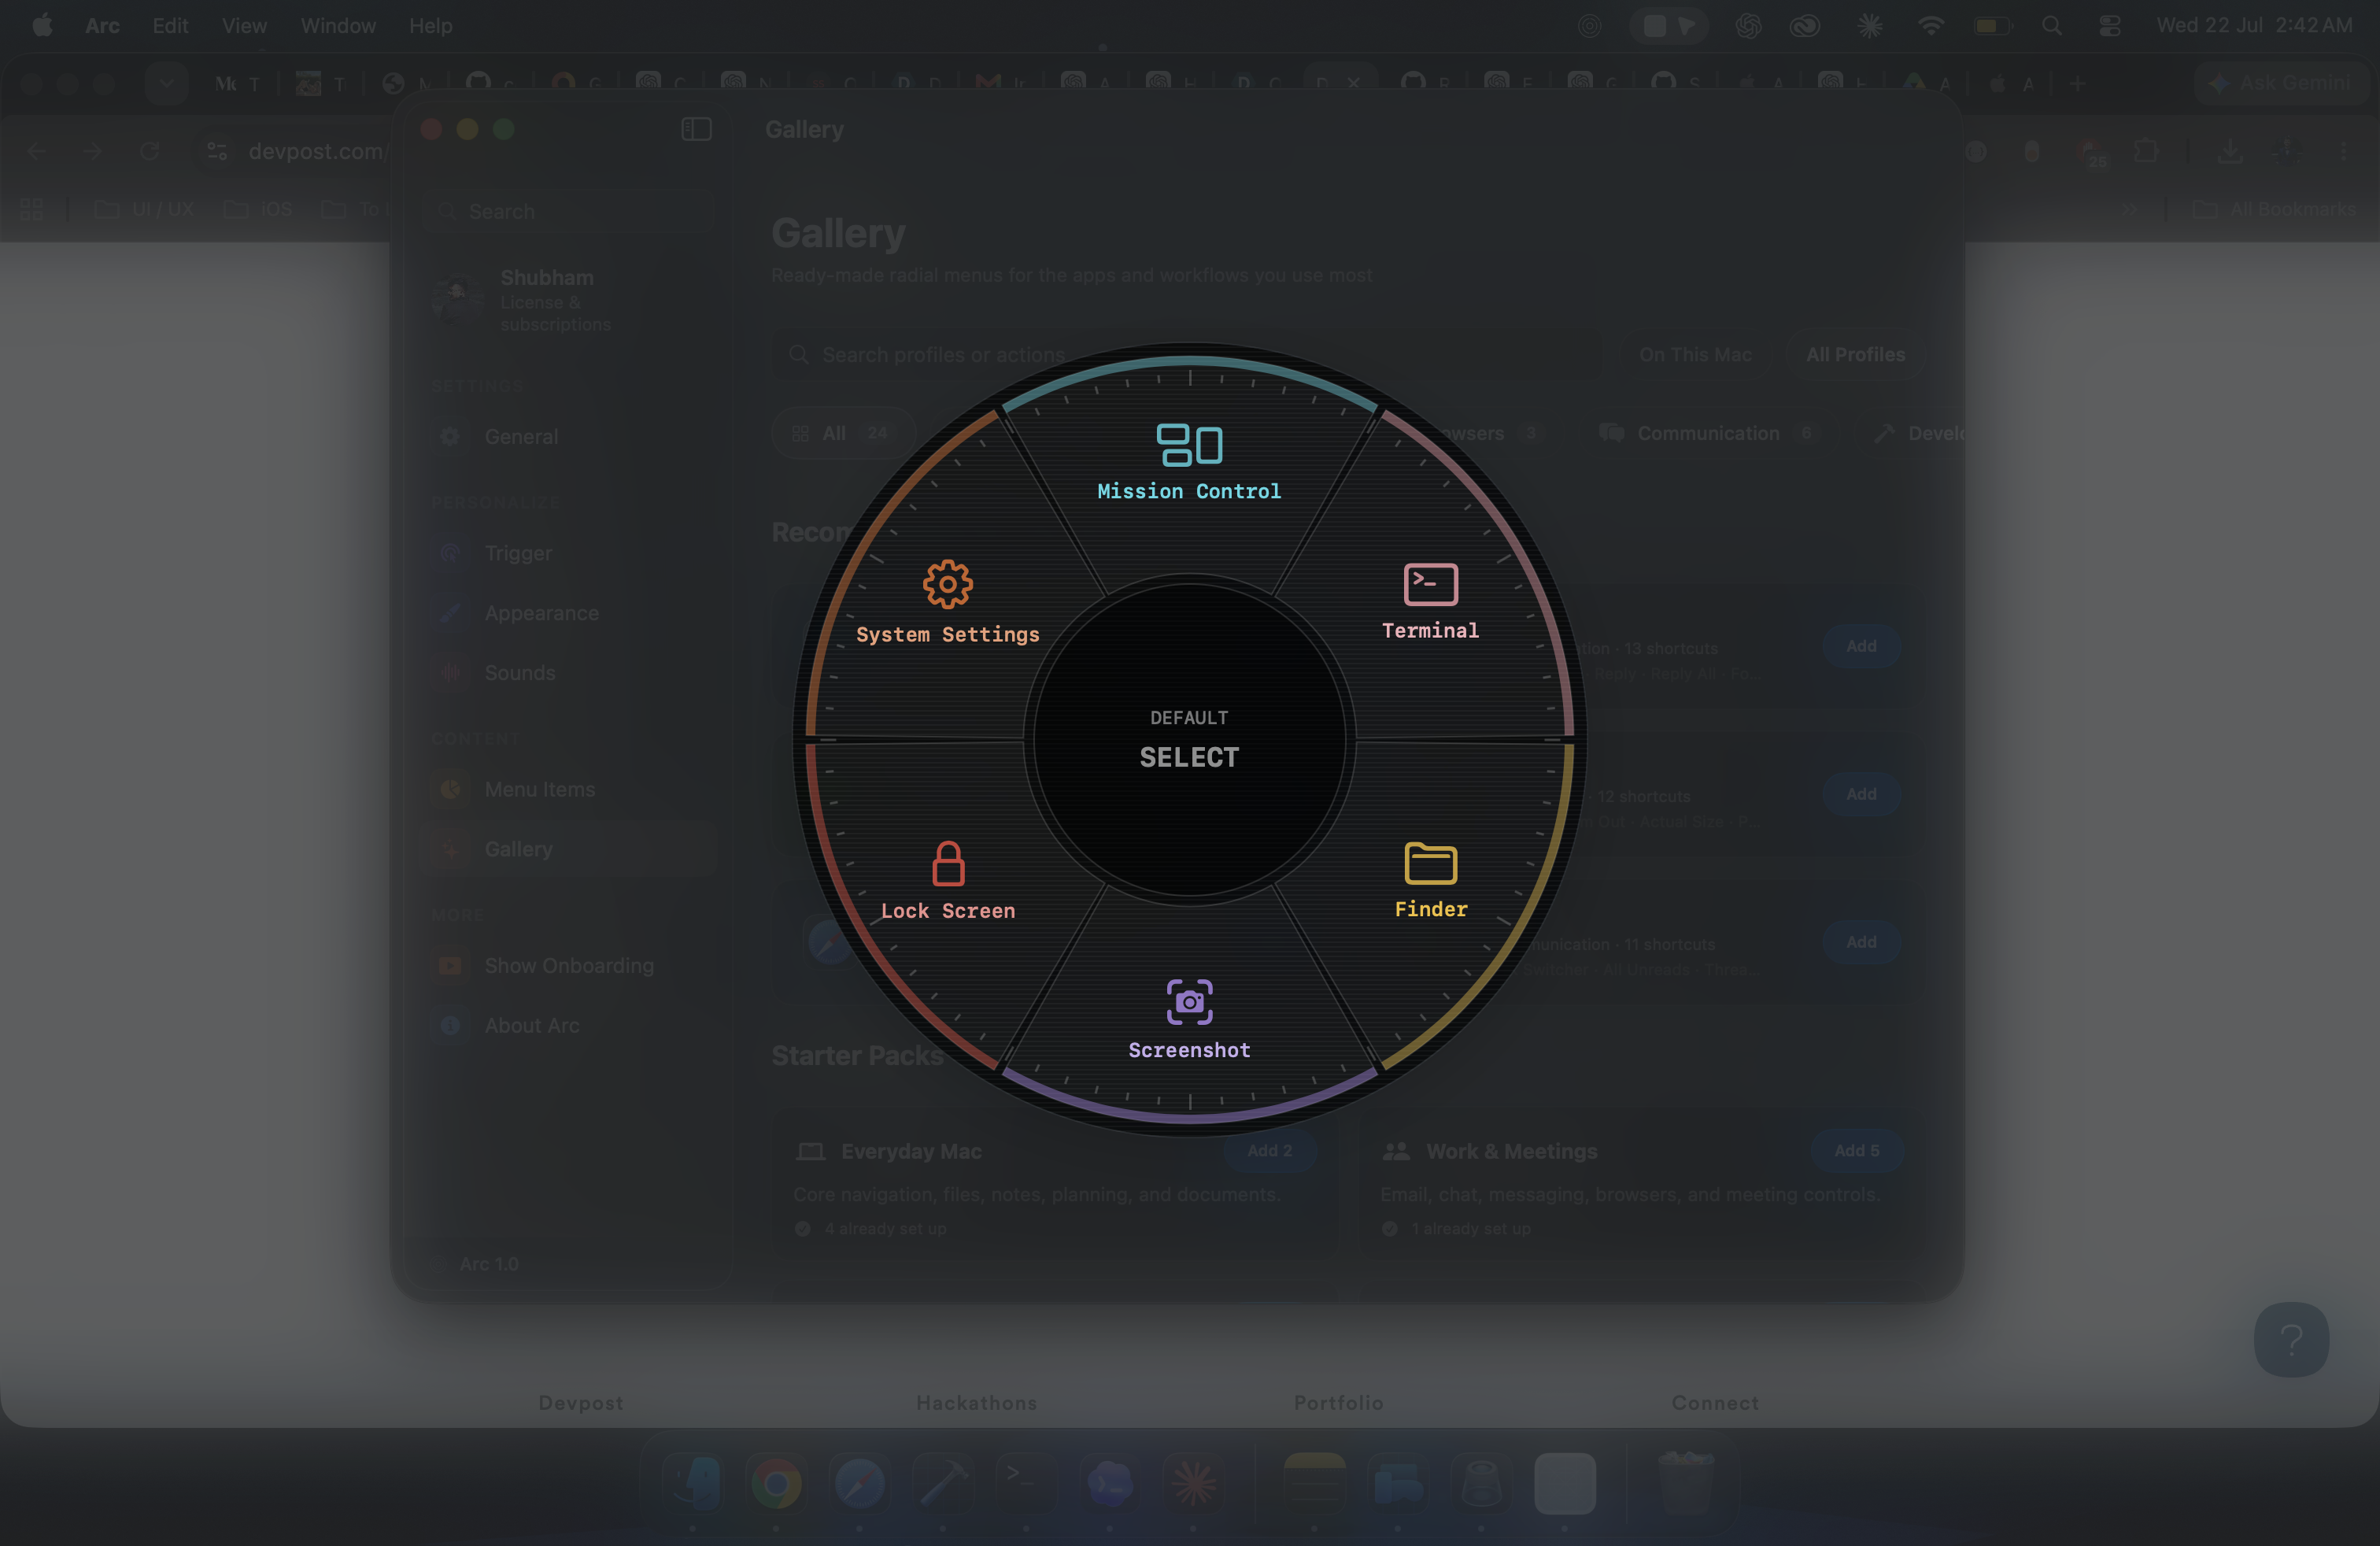
Task: Expand the browser tab search chevron
Action: [166, 83]
